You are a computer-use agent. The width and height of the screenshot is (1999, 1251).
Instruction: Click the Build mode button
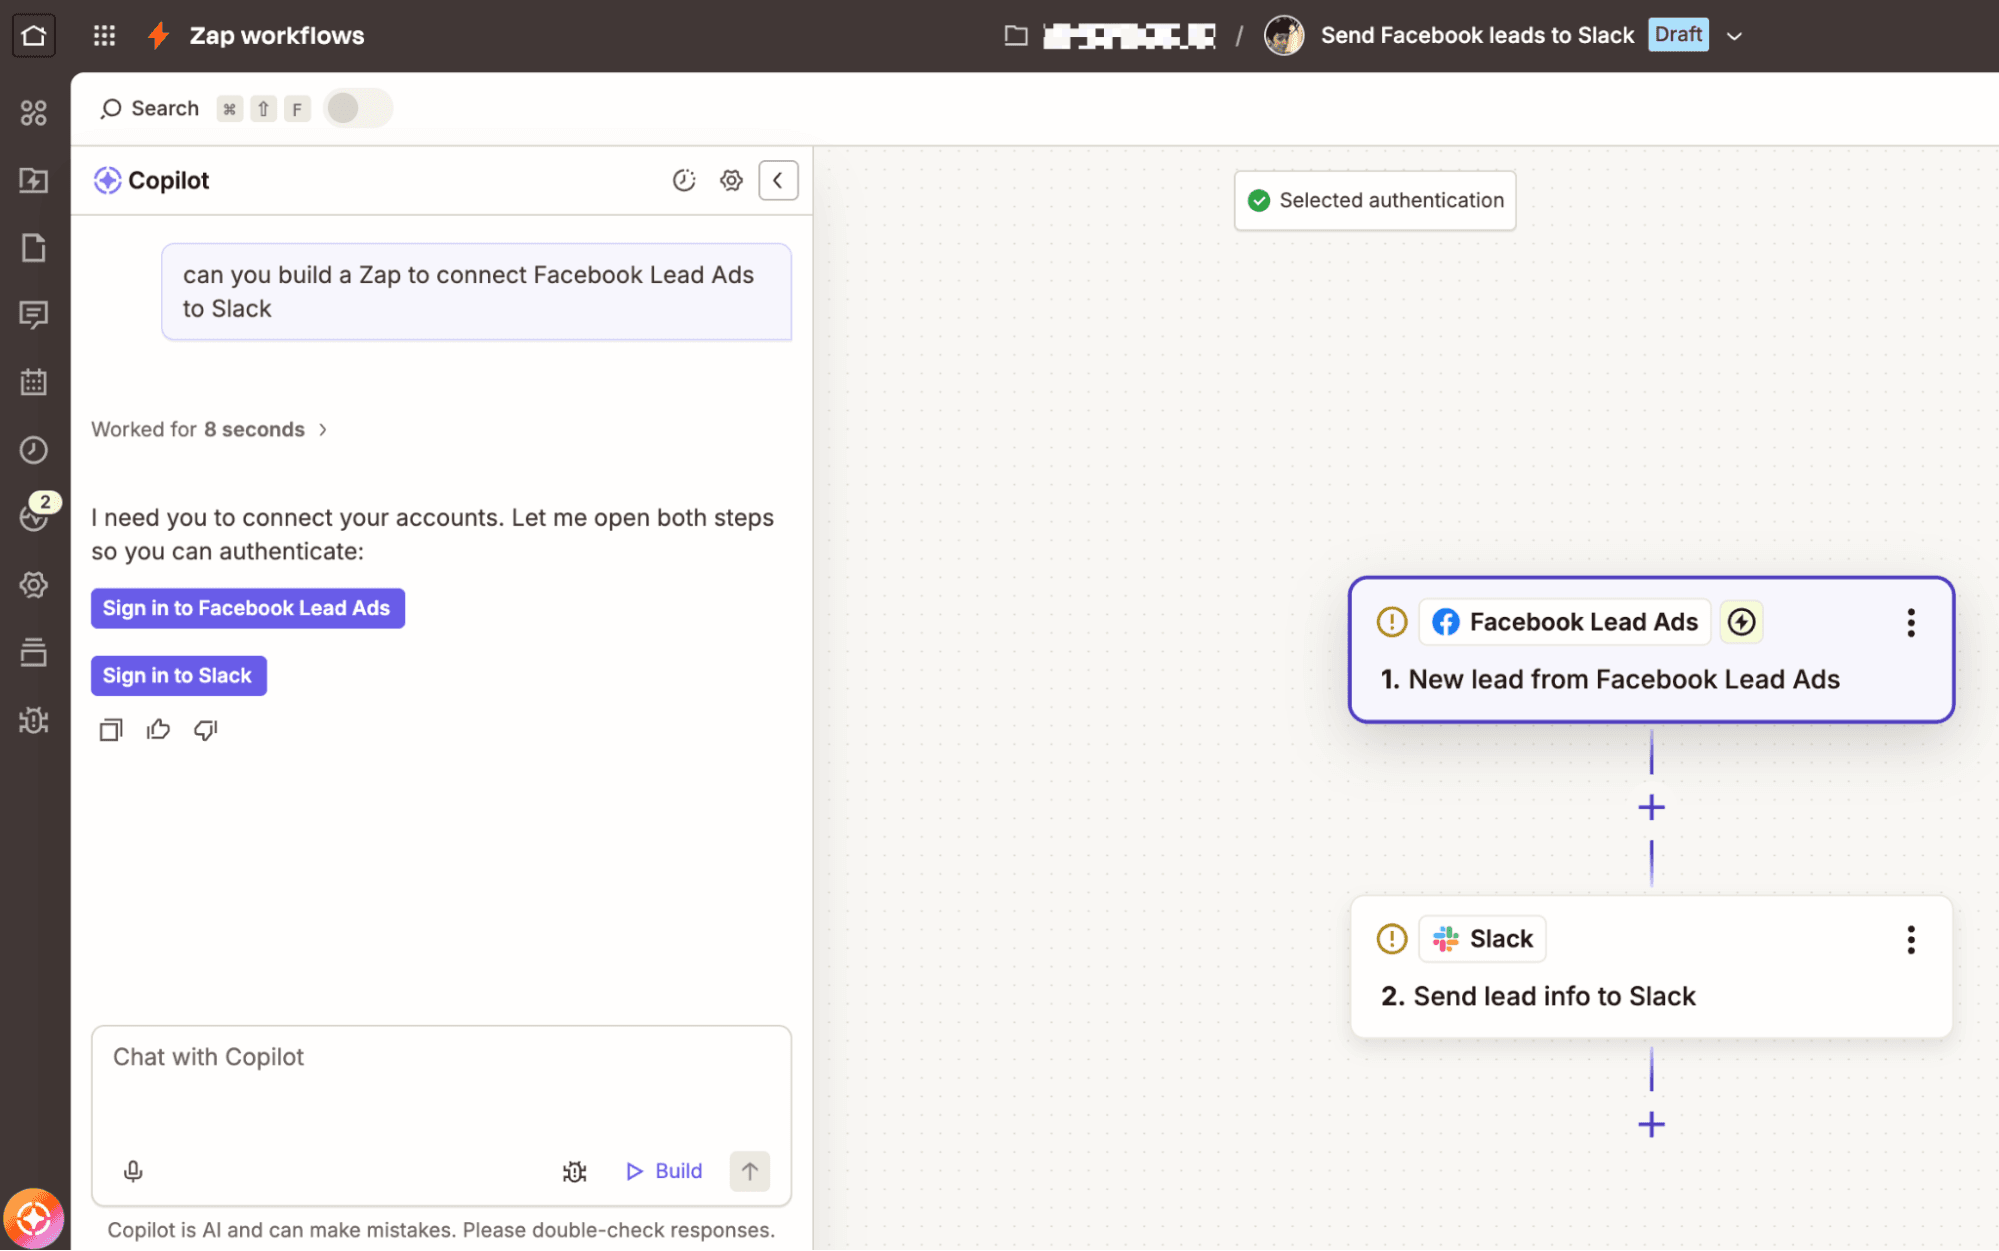(664, 1171)
